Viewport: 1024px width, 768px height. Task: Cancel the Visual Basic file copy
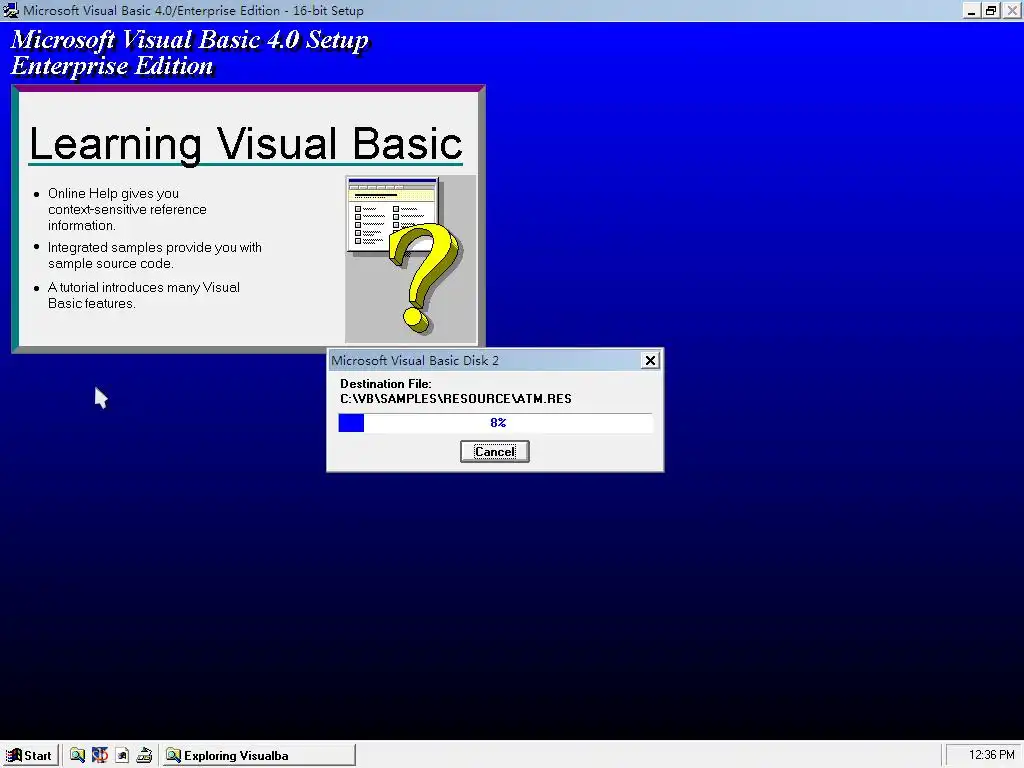[494, 451]
